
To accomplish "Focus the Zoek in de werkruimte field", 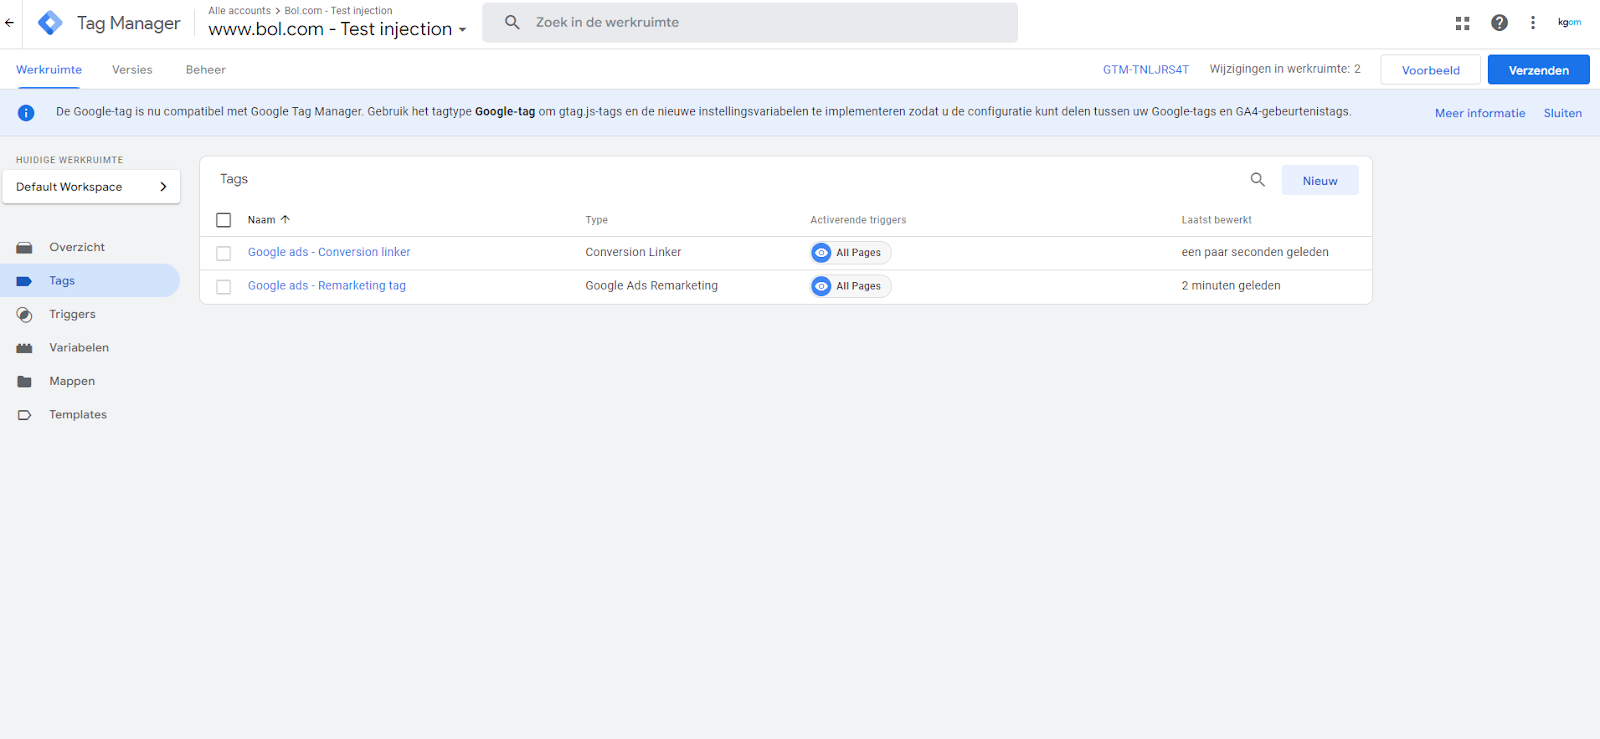I will tap(750, 22).
